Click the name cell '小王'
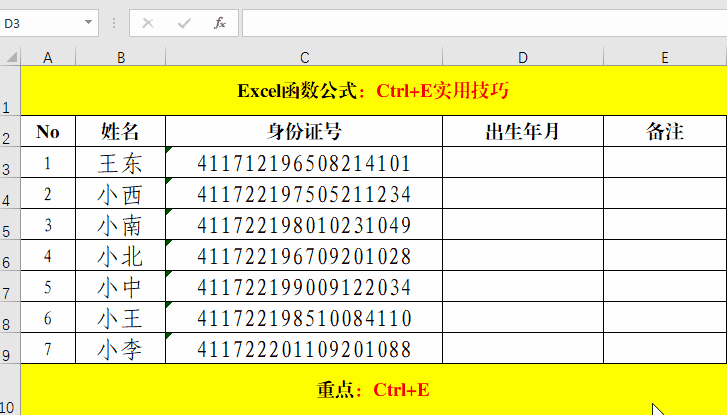Screen dimensions: 727x415 click(121, 318)
